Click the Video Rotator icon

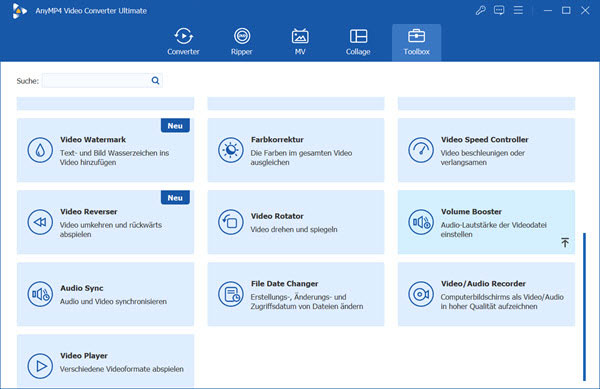pos(231,222)
